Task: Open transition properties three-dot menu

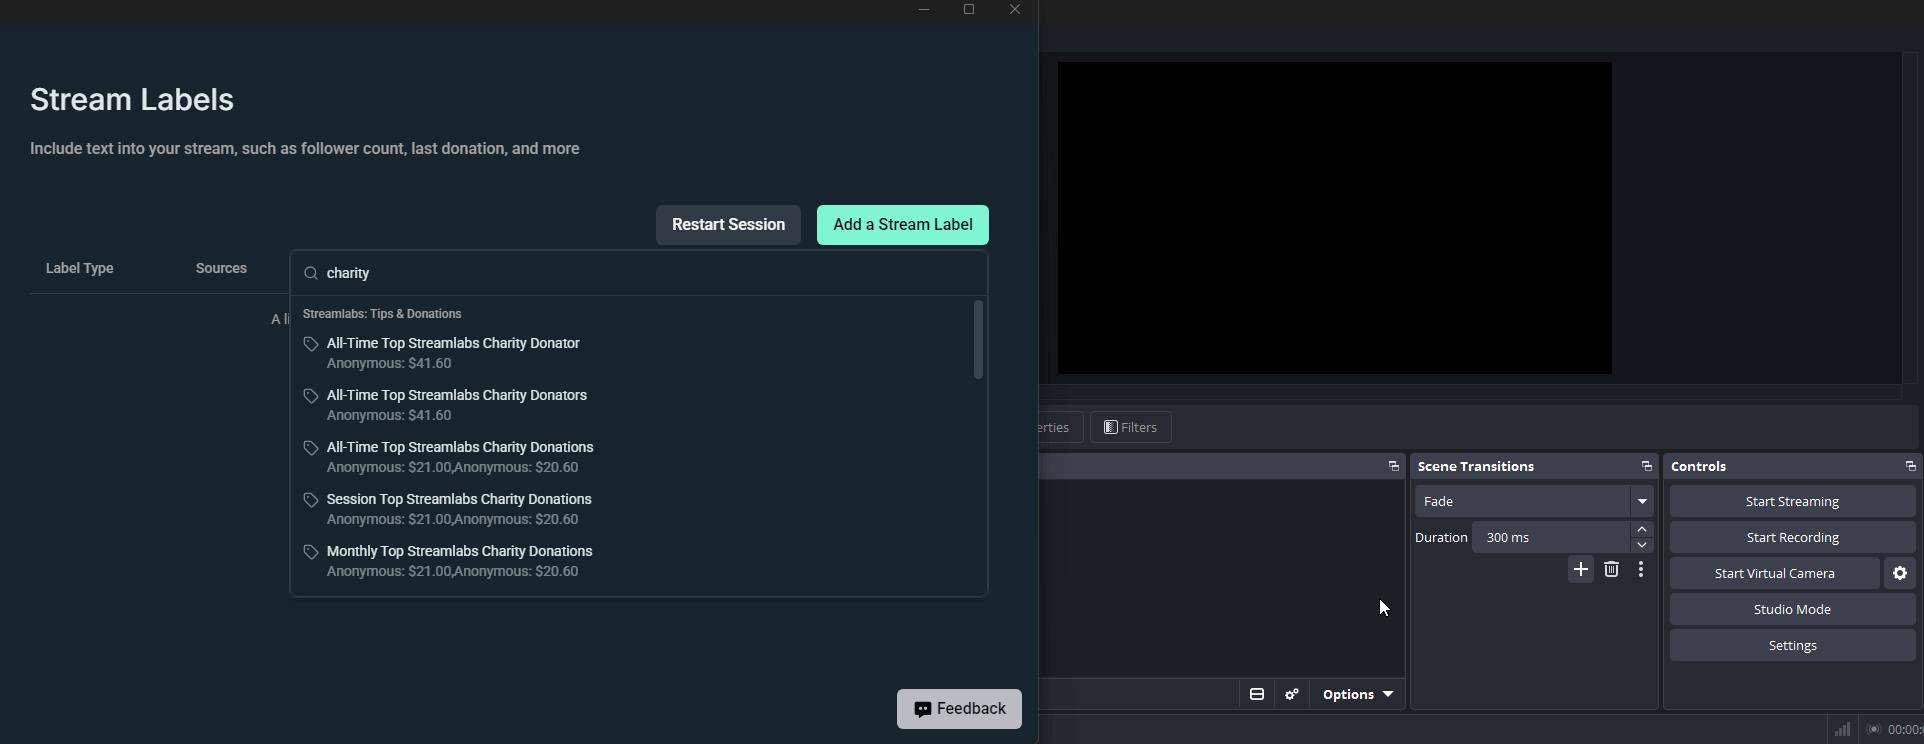Action: [1641, 569]
